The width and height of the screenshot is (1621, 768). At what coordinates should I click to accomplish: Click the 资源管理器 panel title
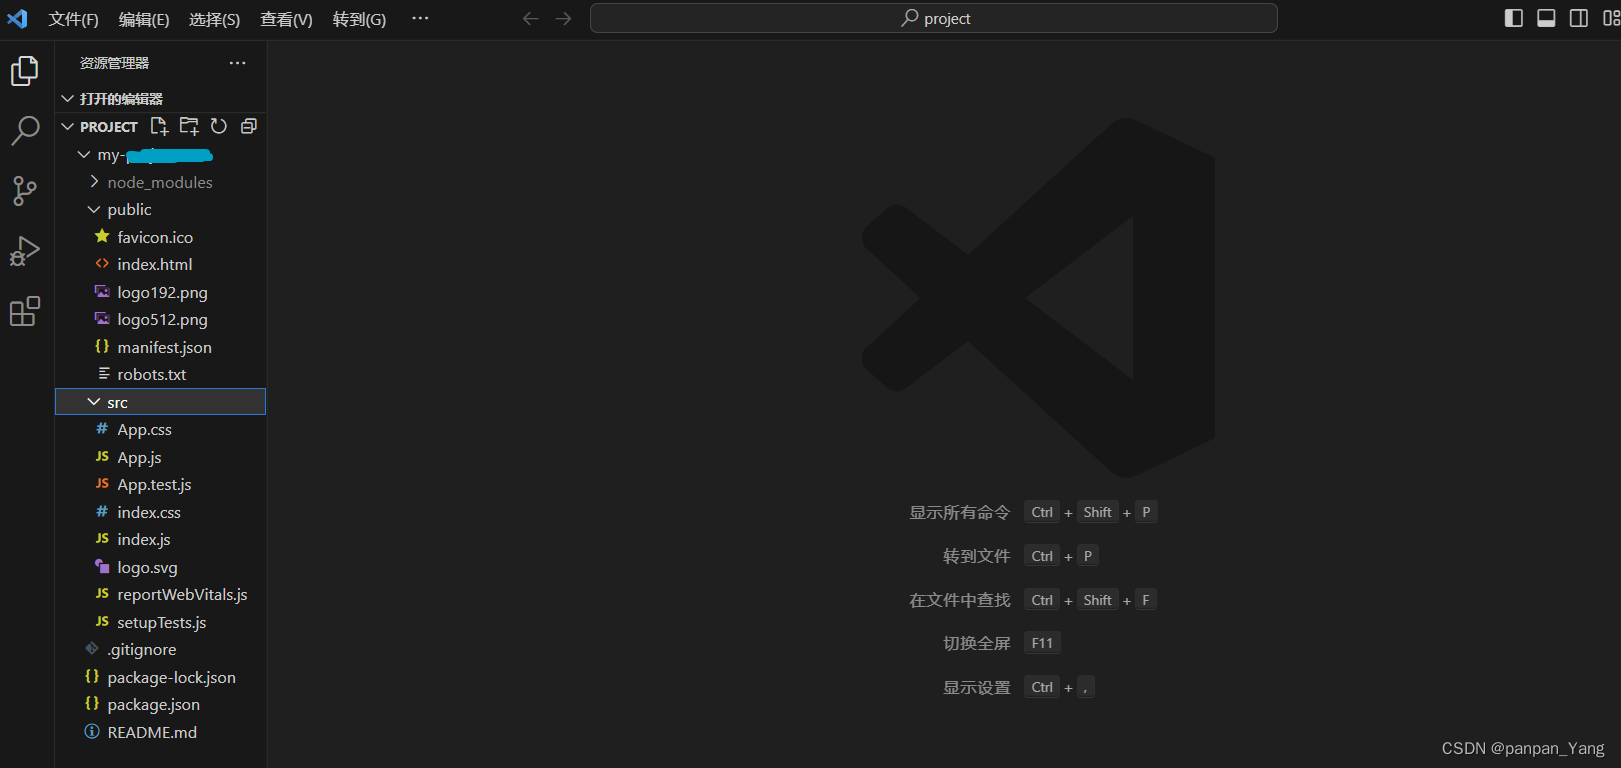click(x=114, y=63)
